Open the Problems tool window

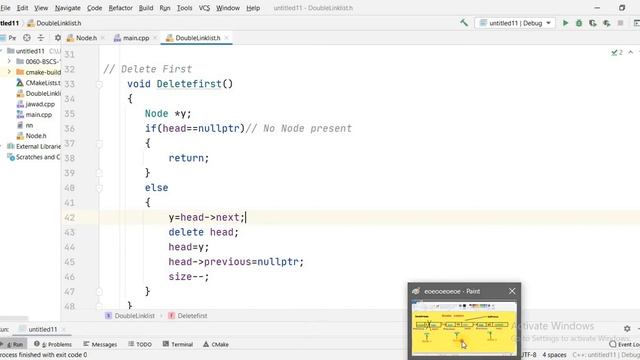point(53,344)
